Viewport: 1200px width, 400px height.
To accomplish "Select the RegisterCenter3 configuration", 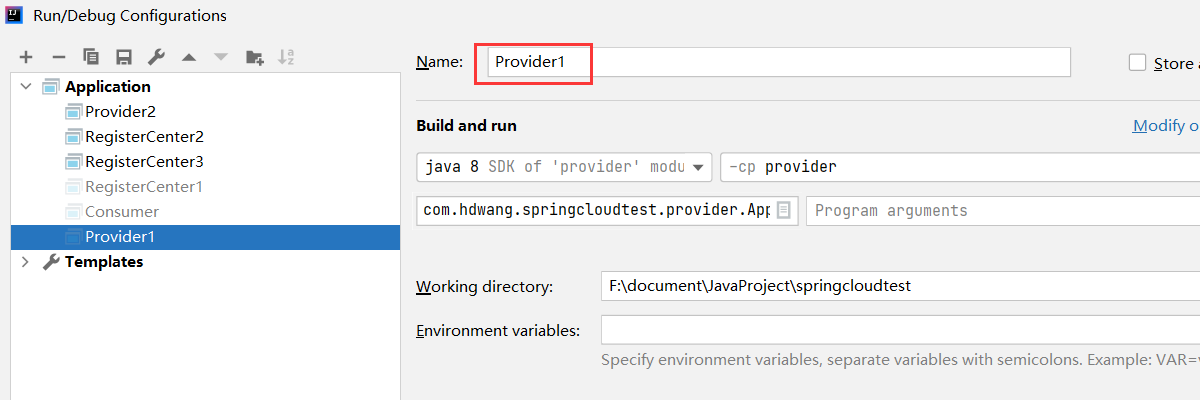I will pos(144,162).
